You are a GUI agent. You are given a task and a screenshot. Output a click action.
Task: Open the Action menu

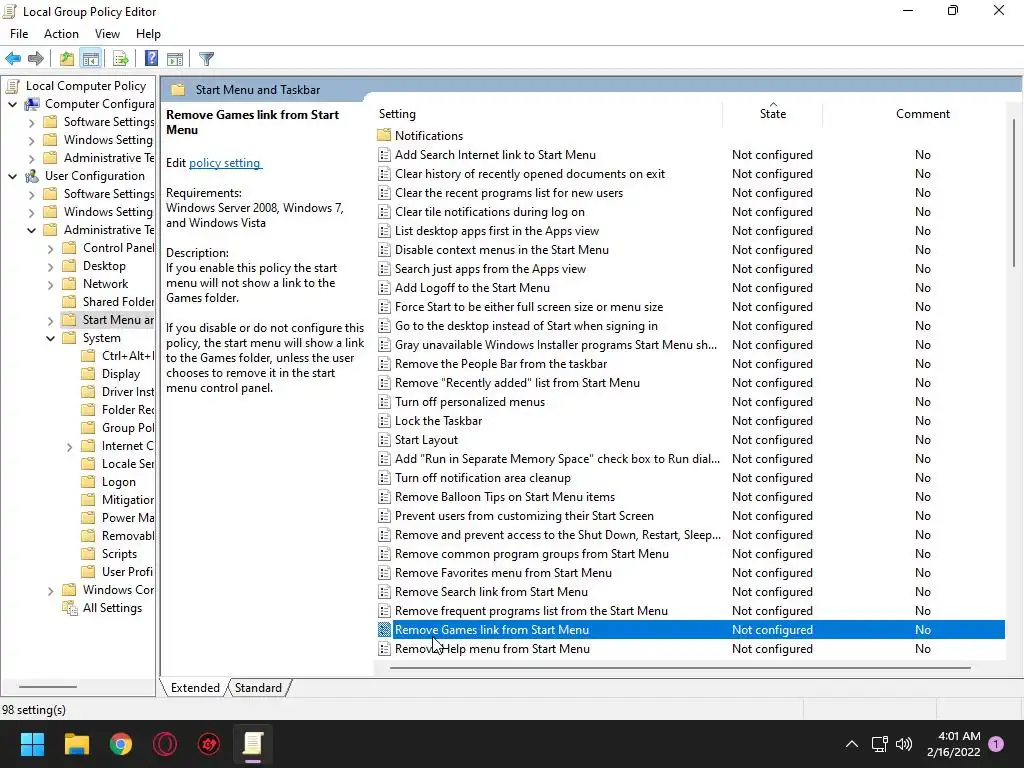(x=61, y=34)
